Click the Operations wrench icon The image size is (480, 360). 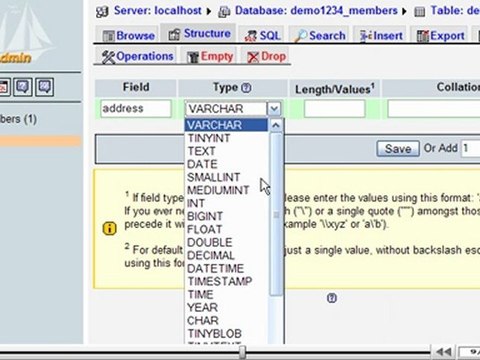coord(108,57)
